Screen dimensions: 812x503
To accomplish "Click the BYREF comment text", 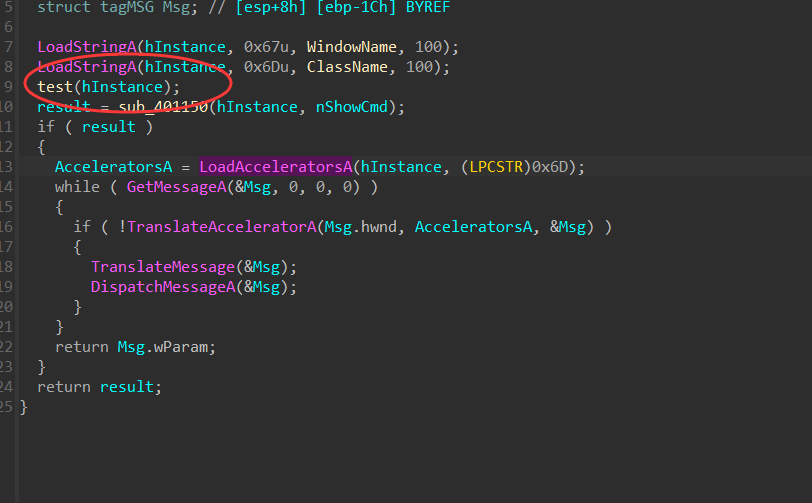I will point(428,7).
